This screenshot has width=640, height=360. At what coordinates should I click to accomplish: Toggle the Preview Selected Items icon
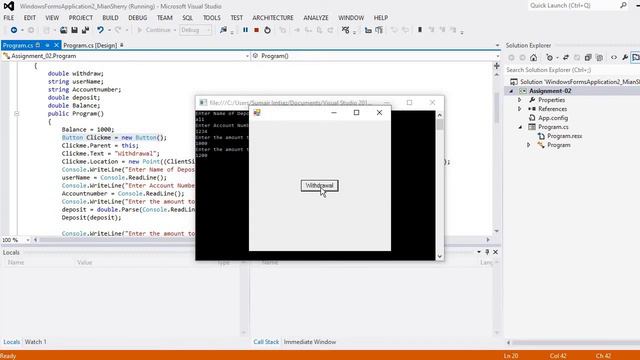636,58
